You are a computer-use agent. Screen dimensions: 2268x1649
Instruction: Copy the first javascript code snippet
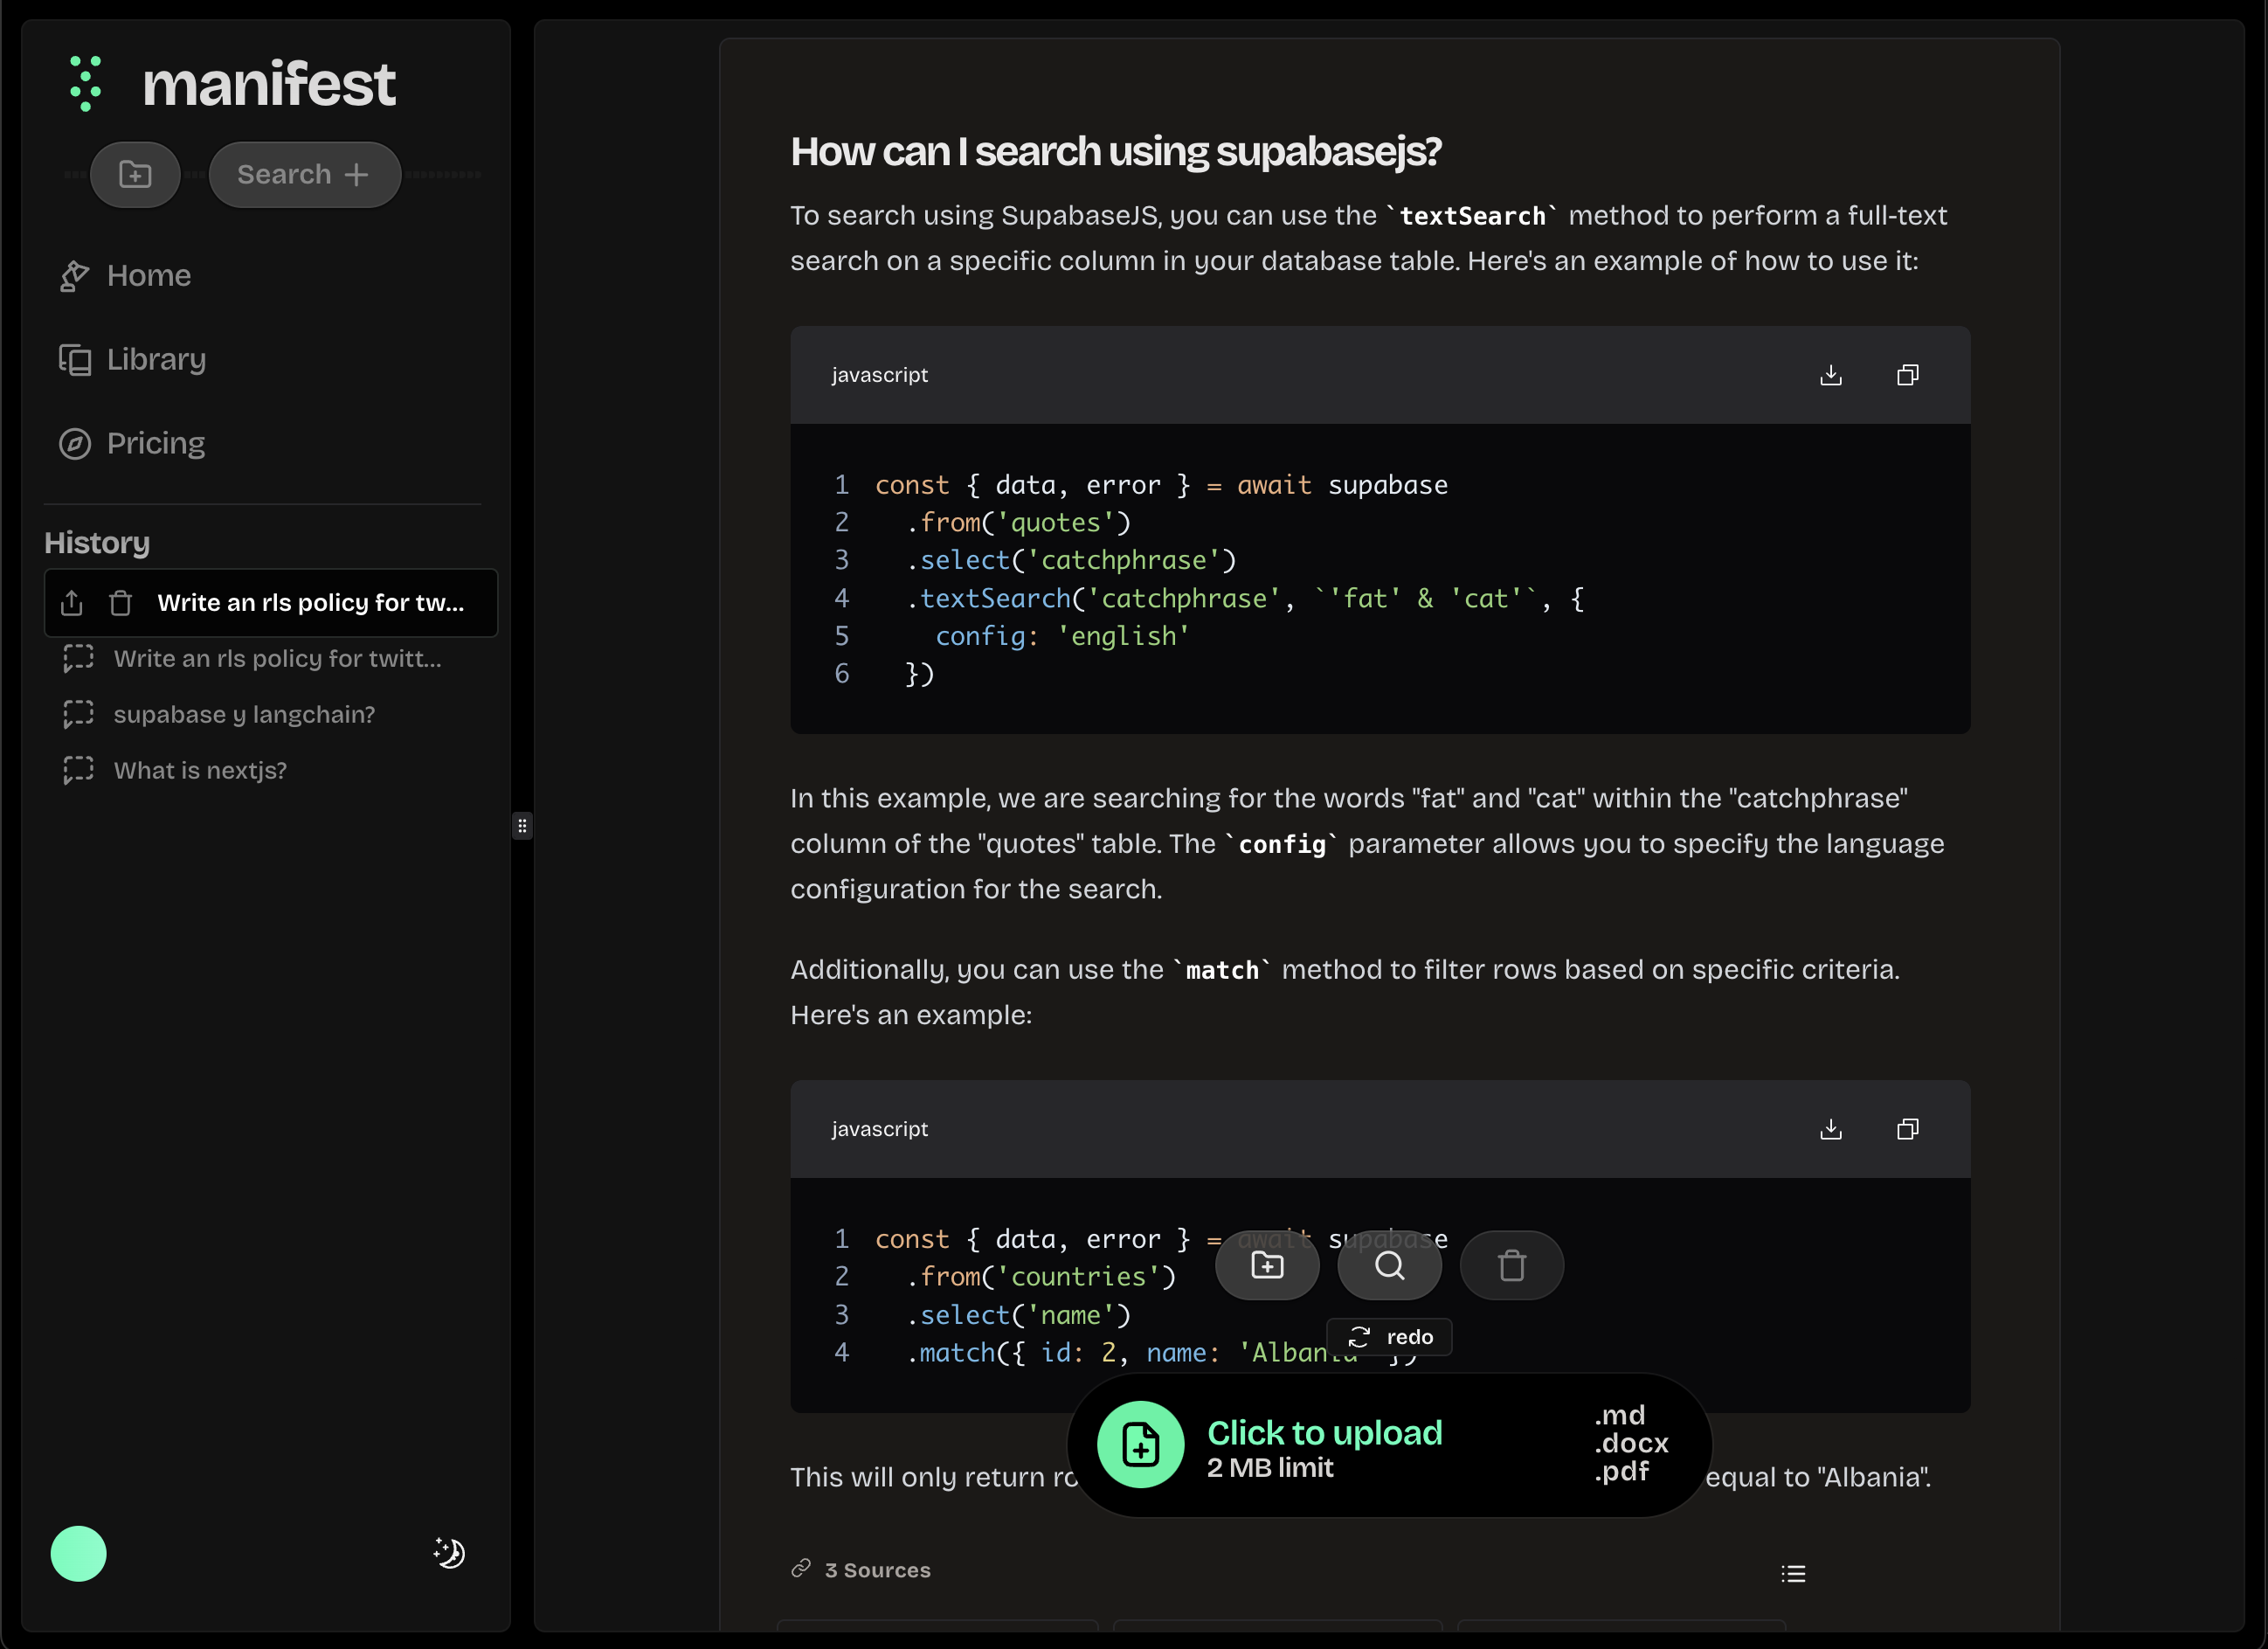click(x=1907, y=375)
